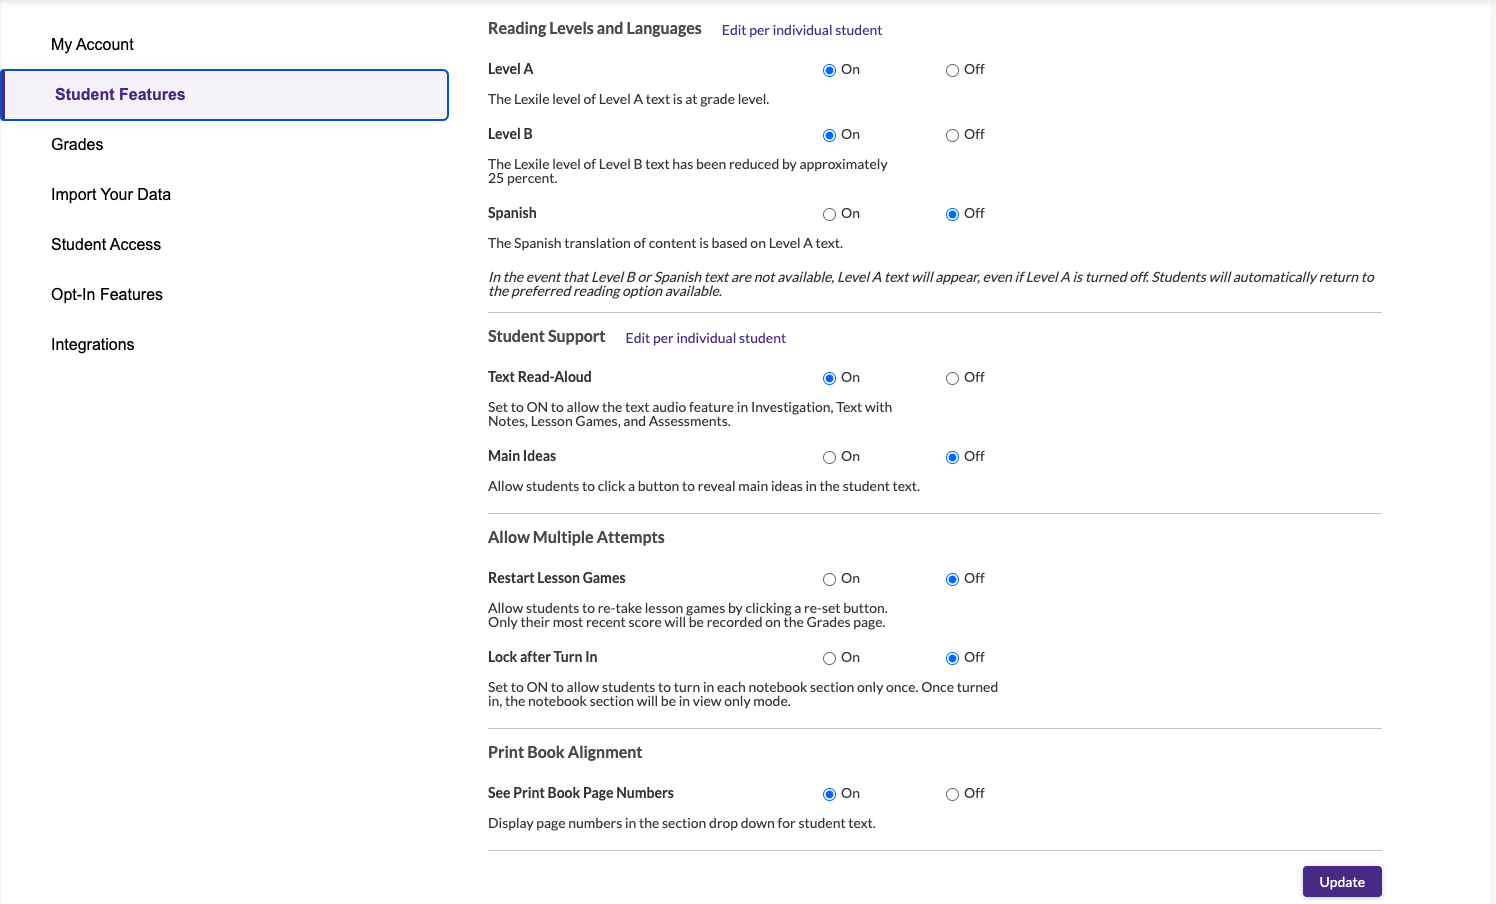
Task: Select On for Level B
Action: 829,135
